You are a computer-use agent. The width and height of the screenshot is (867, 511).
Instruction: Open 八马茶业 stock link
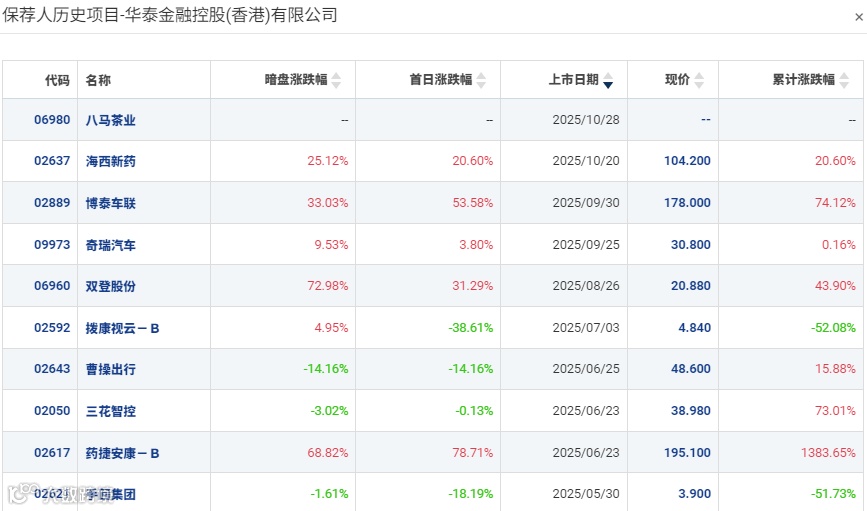111,120
